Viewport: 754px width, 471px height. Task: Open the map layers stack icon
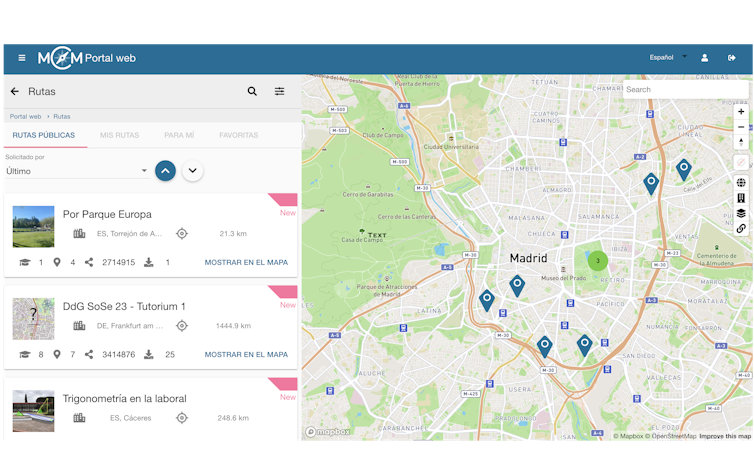[x=741, y=213]
